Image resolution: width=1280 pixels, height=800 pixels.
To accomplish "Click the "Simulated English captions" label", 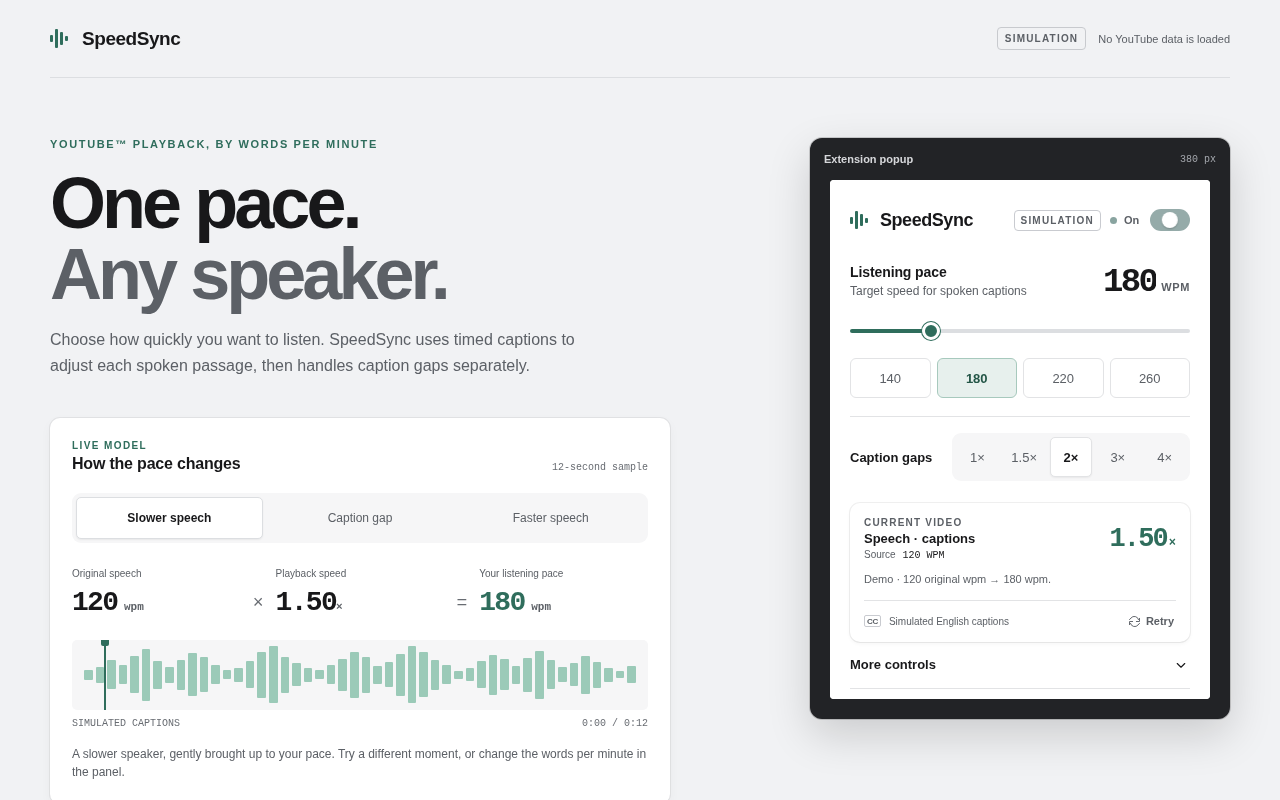I will (x=949, y=621).
